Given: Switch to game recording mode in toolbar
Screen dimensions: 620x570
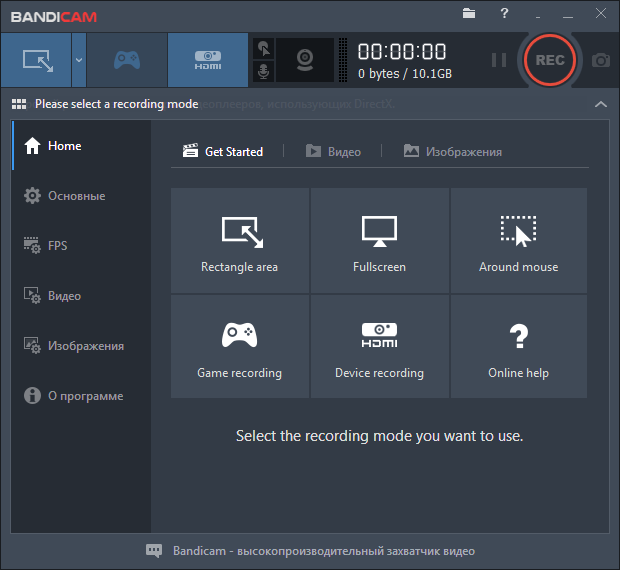Looking at the screenshot, I should tap(126, 60).
